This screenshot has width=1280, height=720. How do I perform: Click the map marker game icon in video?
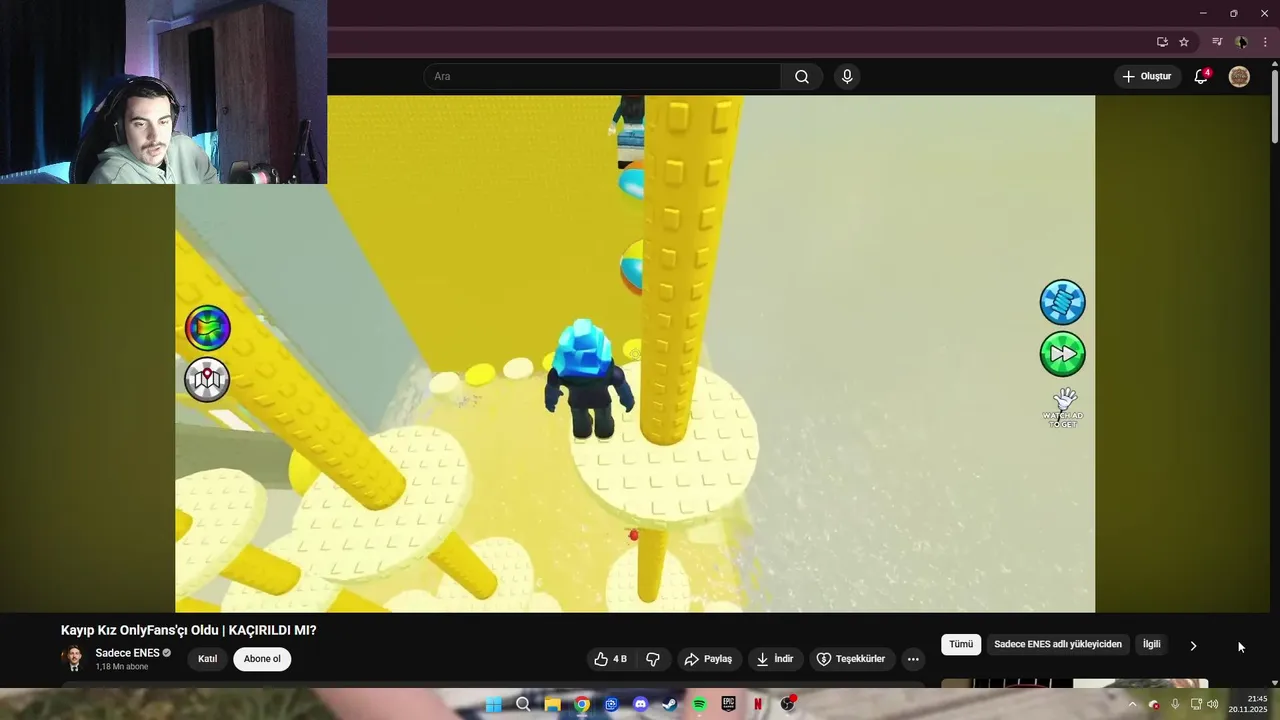click(208, 379)
